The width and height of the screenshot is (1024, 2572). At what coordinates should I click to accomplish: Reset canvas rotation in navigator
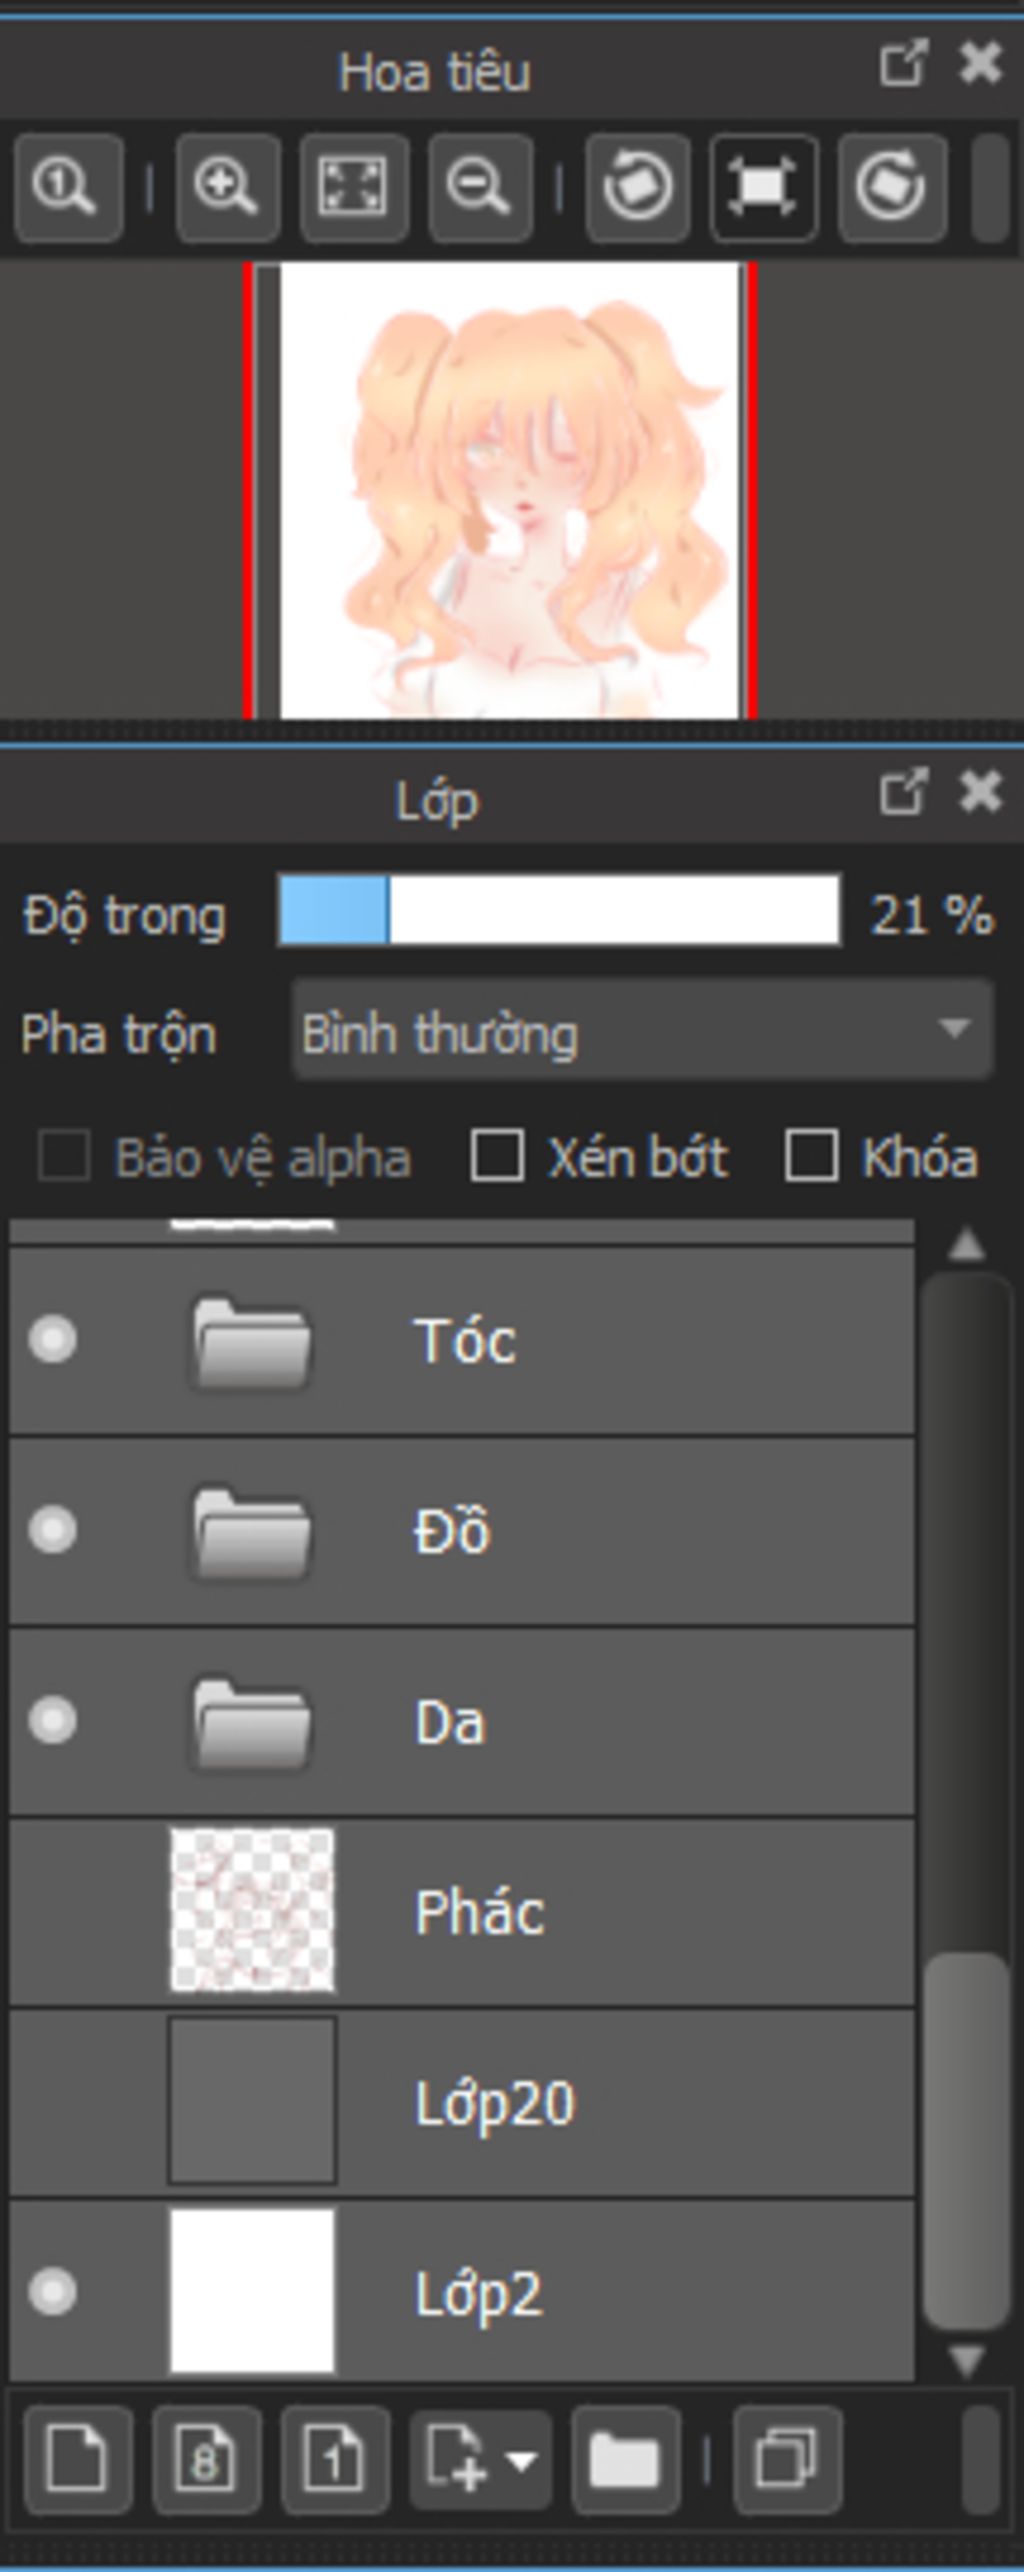(763, 187)
